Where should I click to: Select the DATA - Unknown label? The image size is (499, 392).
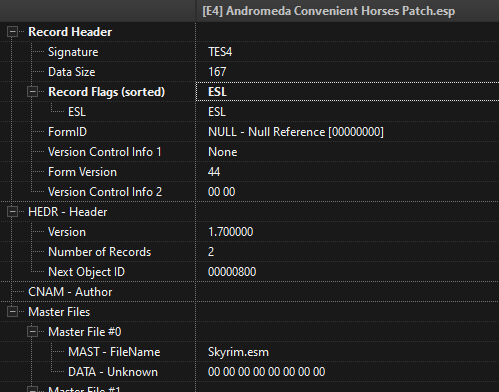[x=113, y=372]
